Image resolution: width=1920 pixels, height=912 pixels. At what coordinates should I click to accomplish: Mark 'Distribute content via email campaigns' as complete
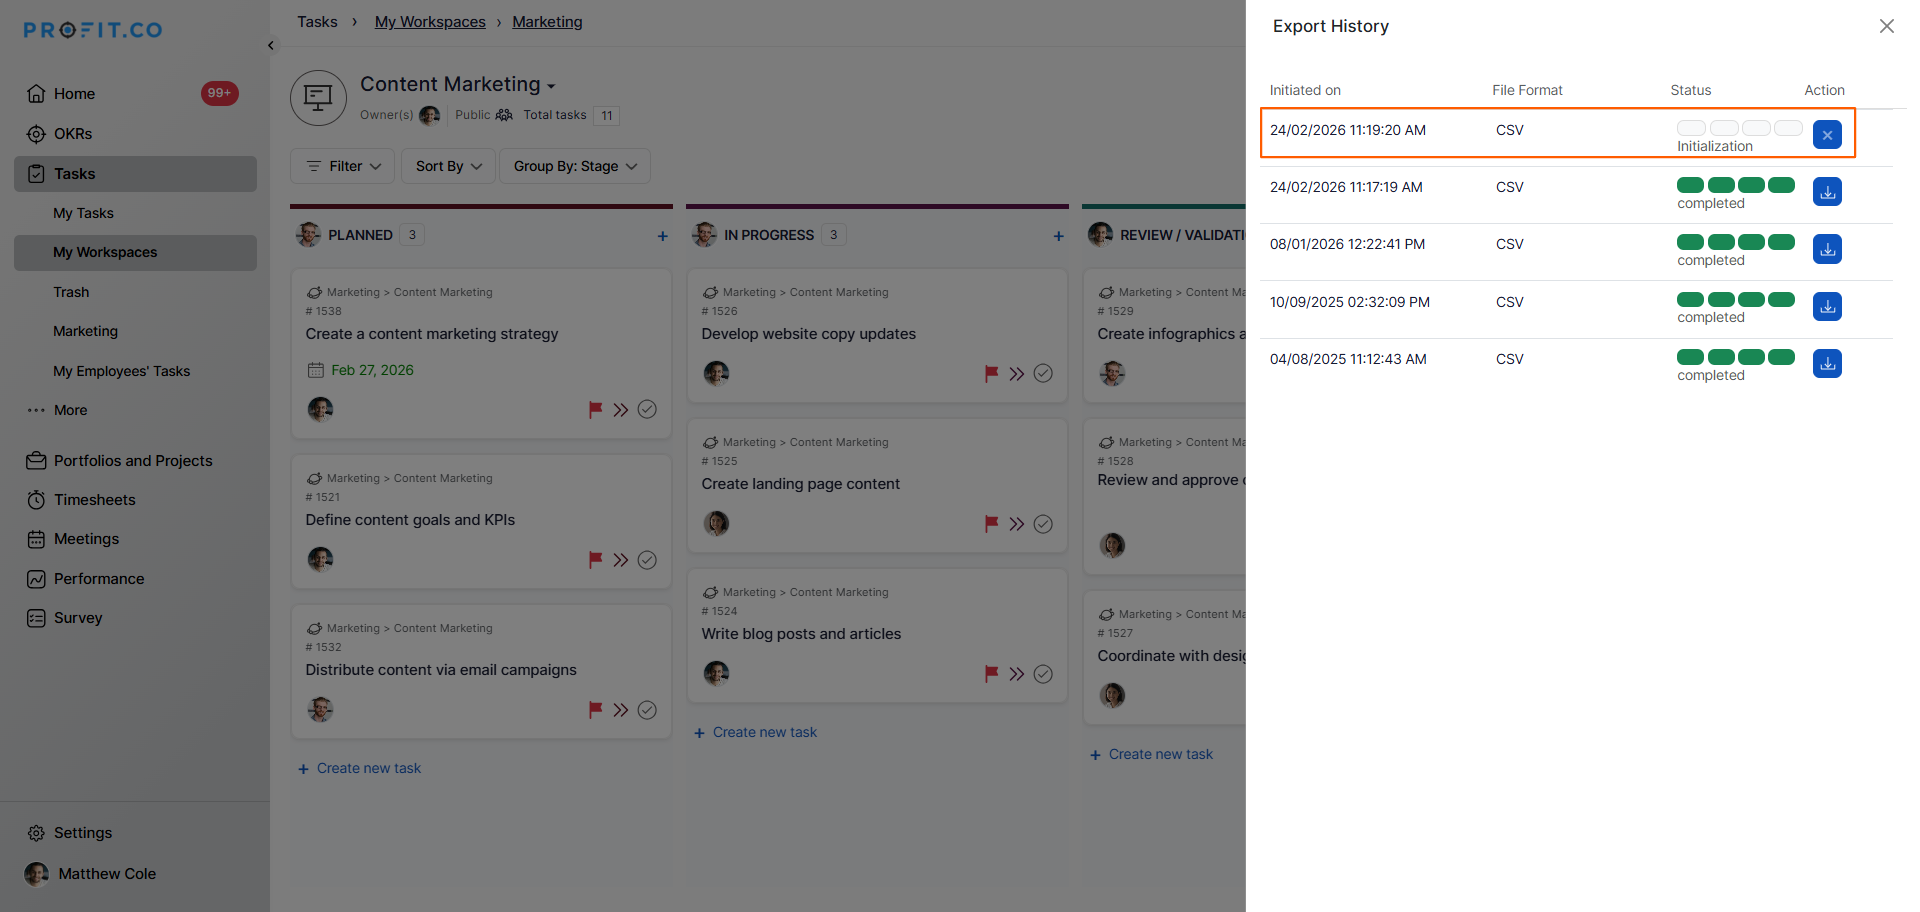[x=647, y=710]
